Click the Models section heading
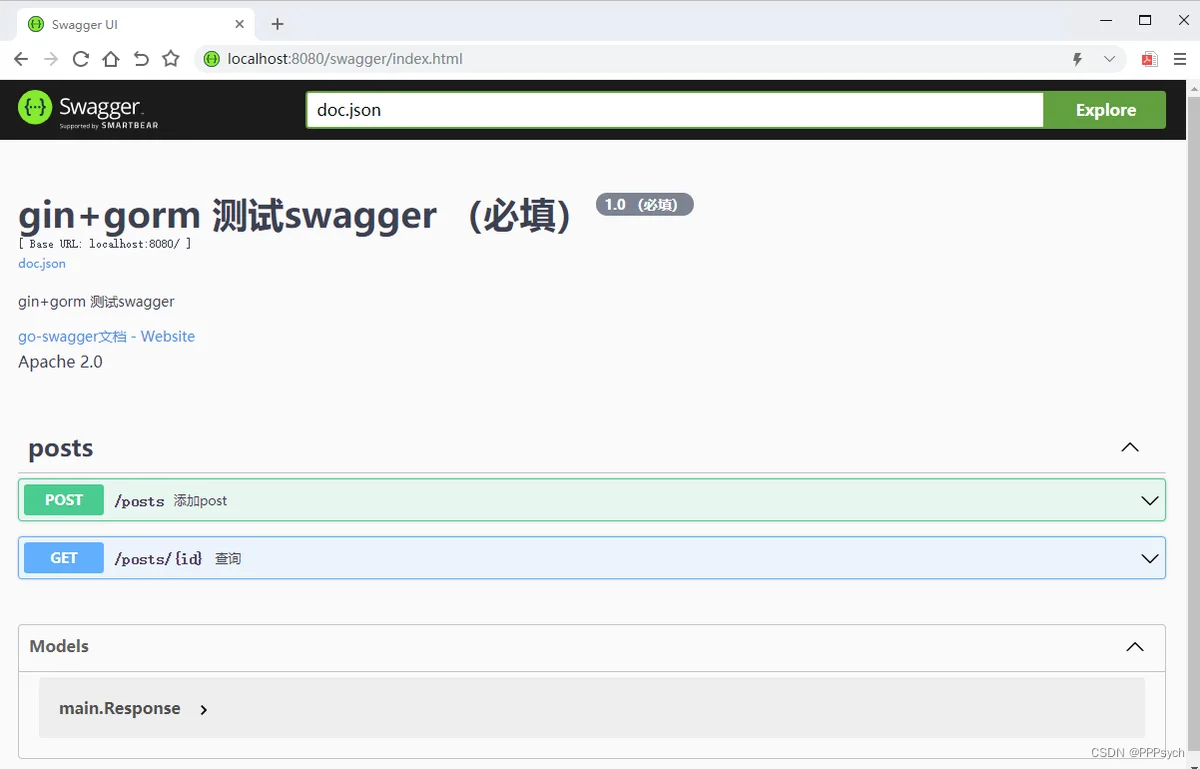 [59, 646]
